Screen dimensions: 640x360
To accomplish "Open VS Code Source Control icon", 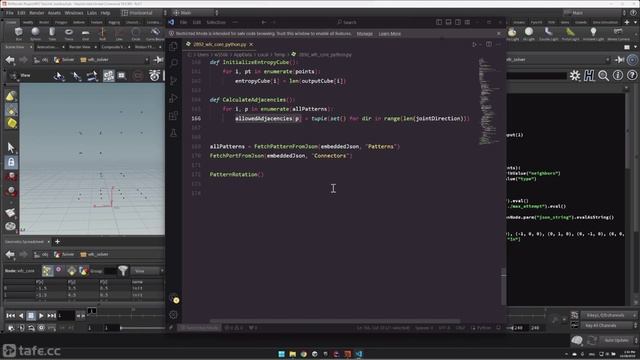I will tap(173, 80).
